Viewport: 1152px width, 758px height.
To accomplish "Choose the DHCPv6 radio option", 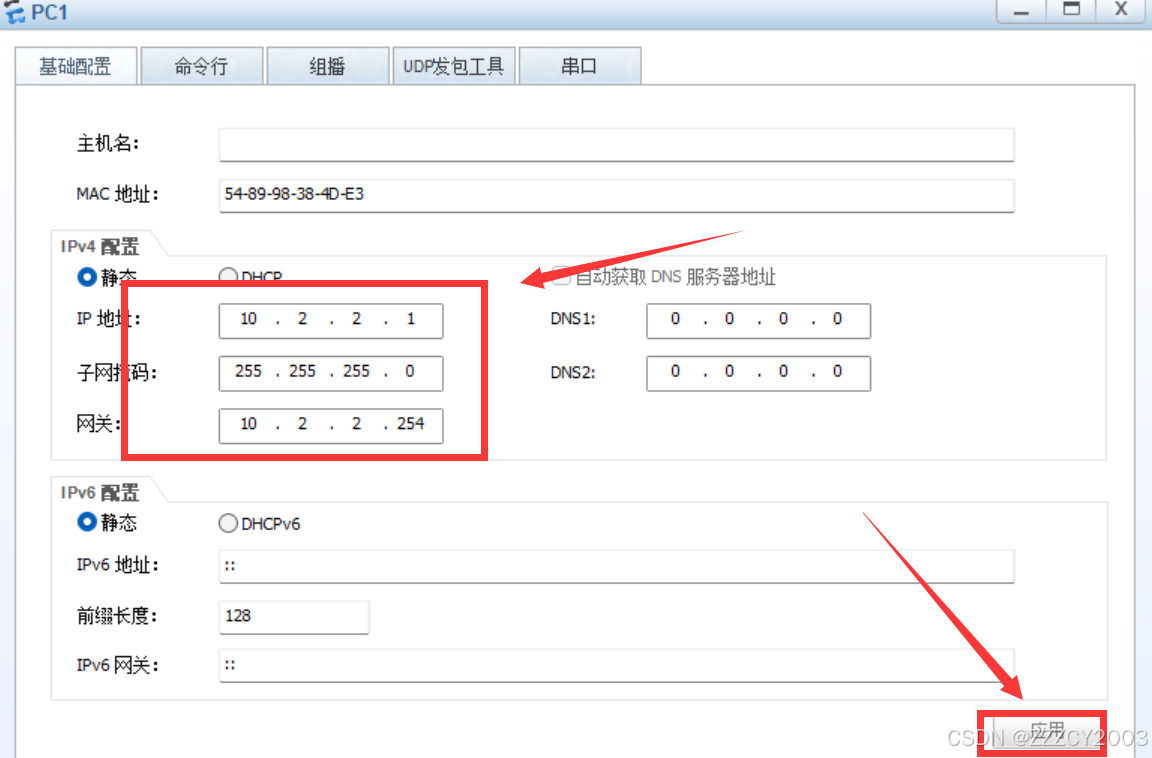I will (228, 523).
